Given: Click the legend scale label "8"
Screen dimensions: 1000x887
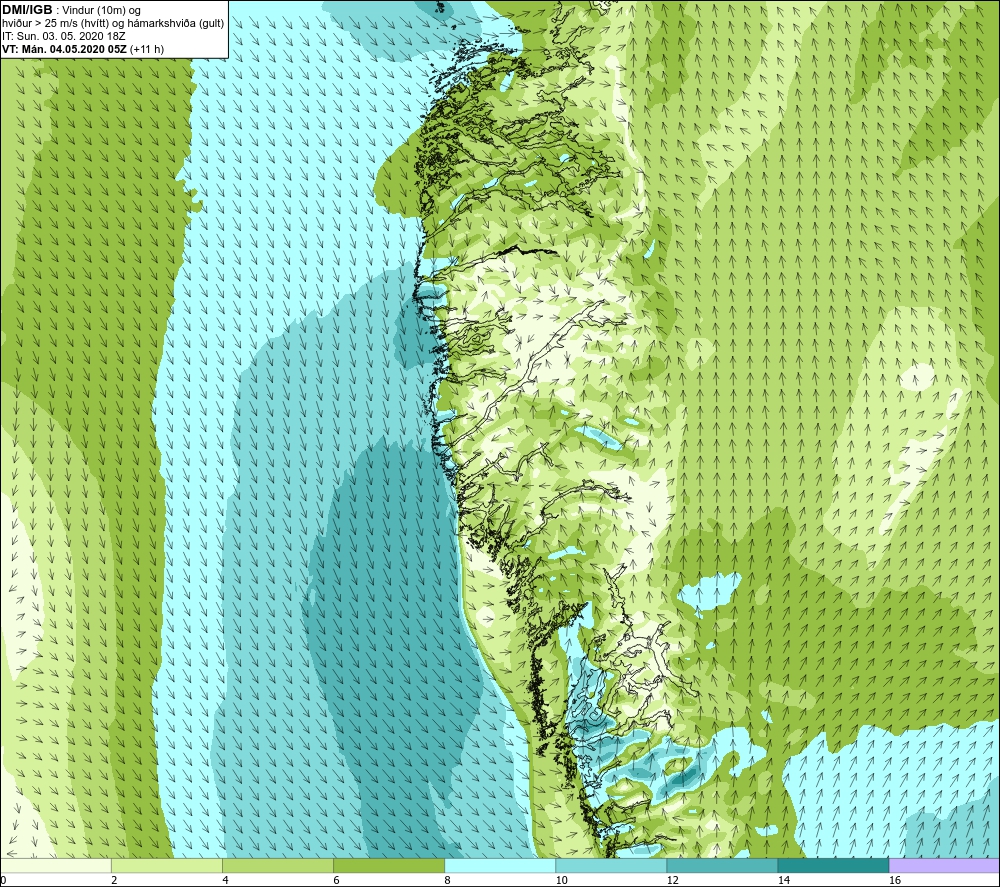Looking at the screenshot, I should pyautogui.click(x=448, y=881).
